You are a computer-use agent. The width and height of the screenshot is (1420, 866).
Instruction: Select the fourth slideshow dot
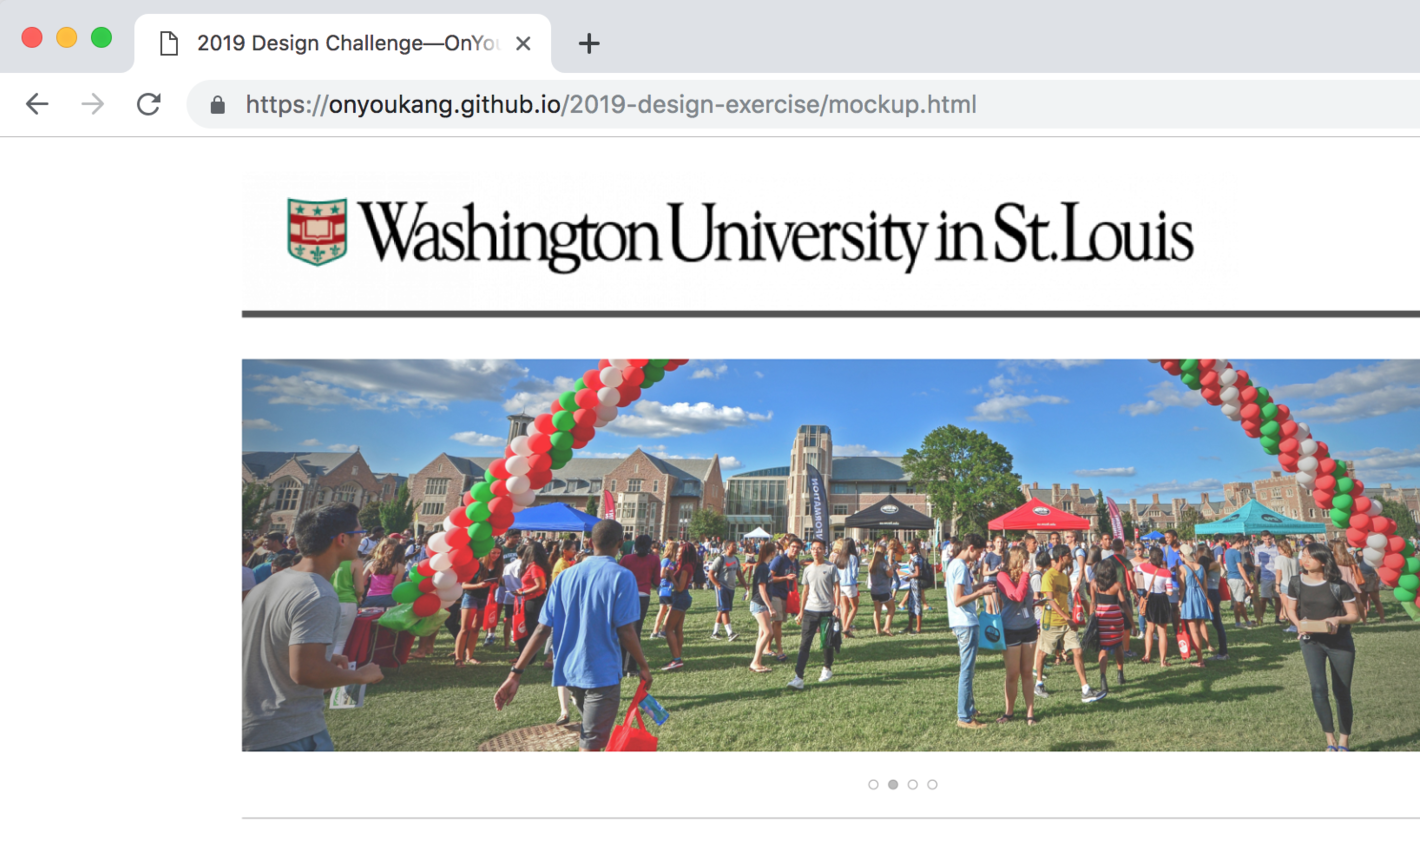coord(933,785)
